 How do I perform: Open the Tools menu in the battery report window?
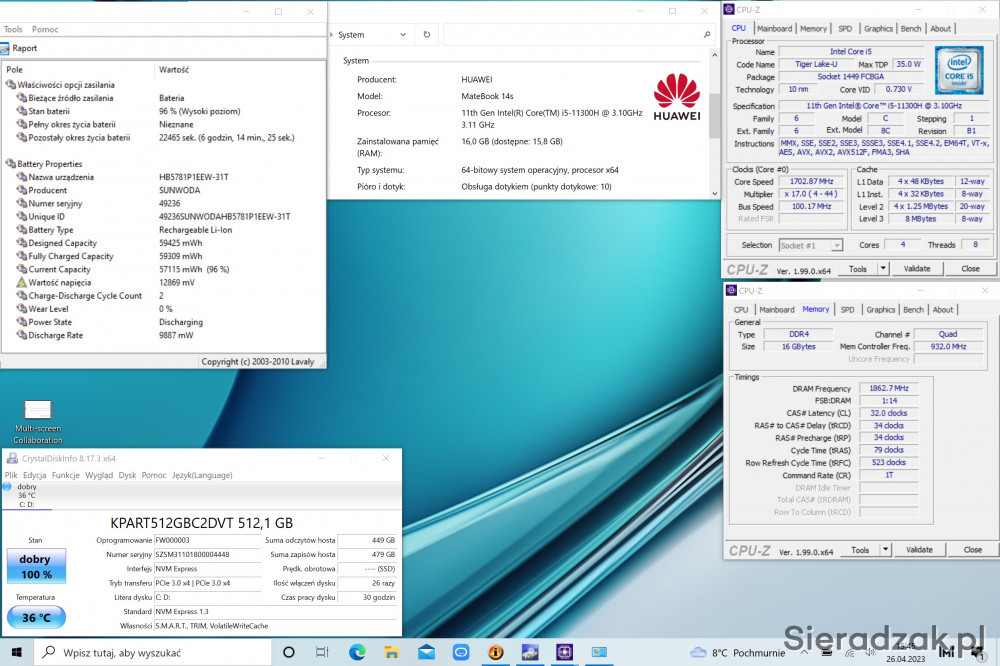[x=13, y=29]
